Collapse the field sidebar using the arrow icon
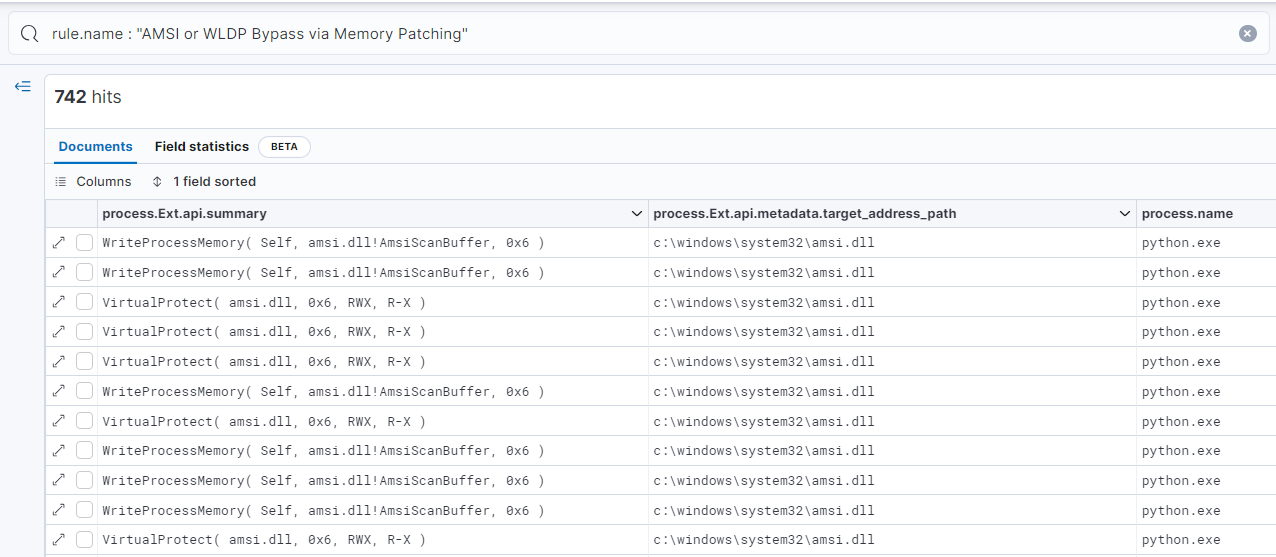 22,87
